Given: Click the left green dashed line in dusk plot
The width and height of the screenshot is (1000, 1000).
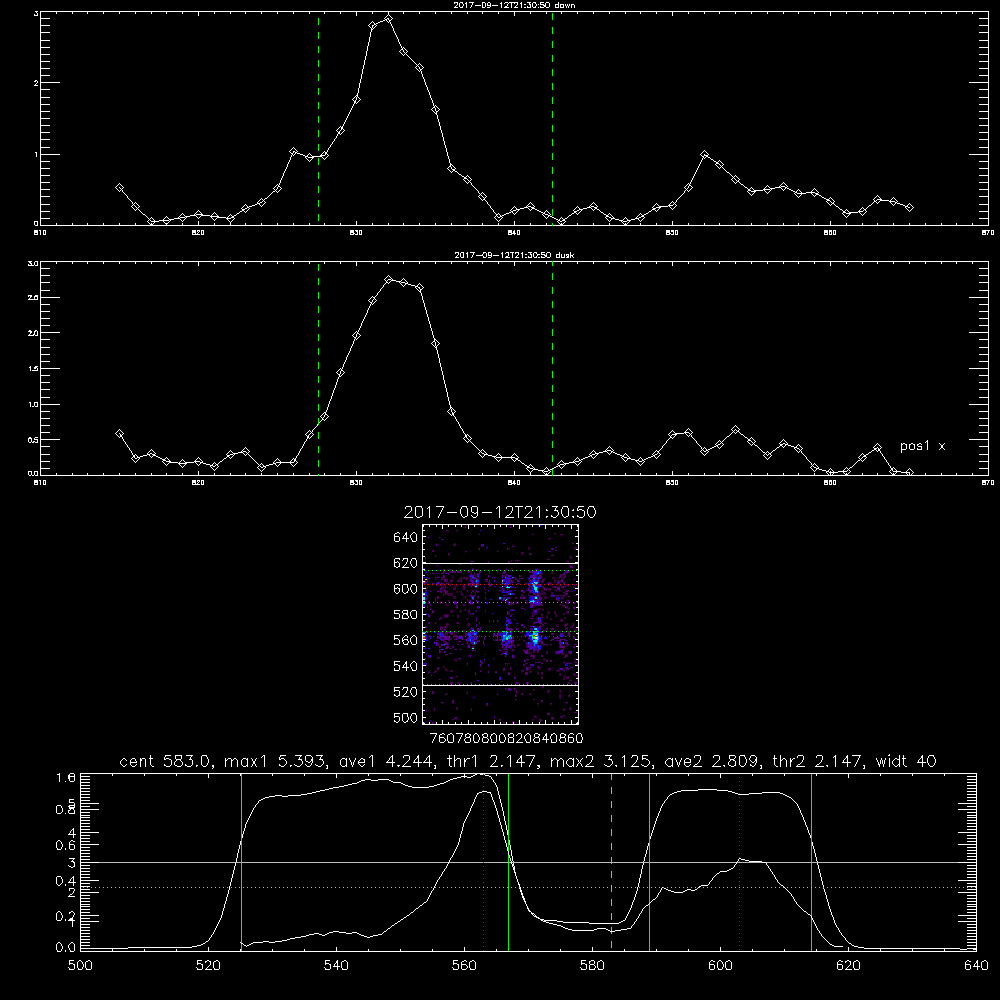Looking at the screenshot, I should coord(318,369).
